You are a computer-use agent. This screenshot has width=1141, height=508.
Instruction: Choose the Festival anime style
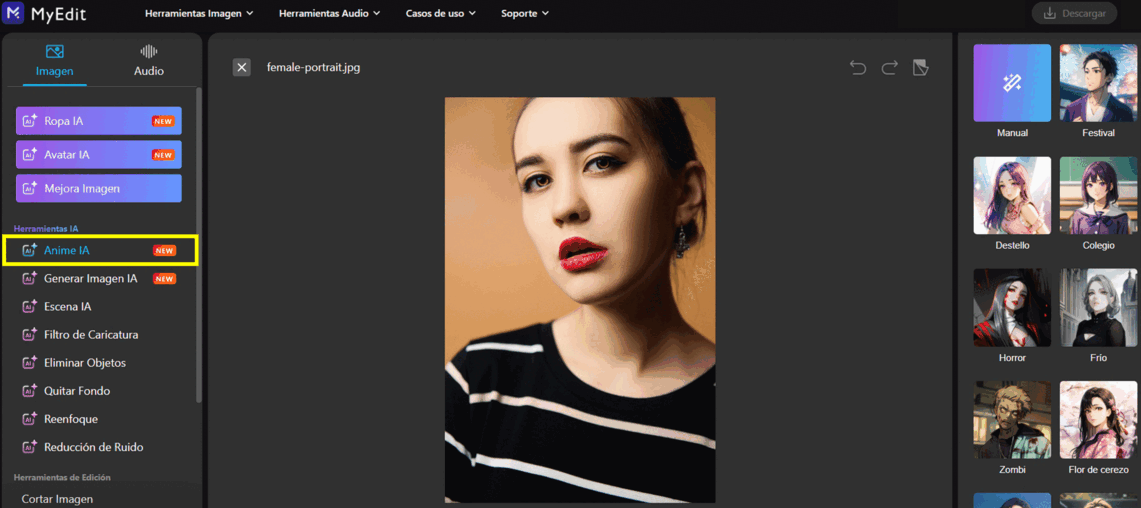click(1098, 83)
